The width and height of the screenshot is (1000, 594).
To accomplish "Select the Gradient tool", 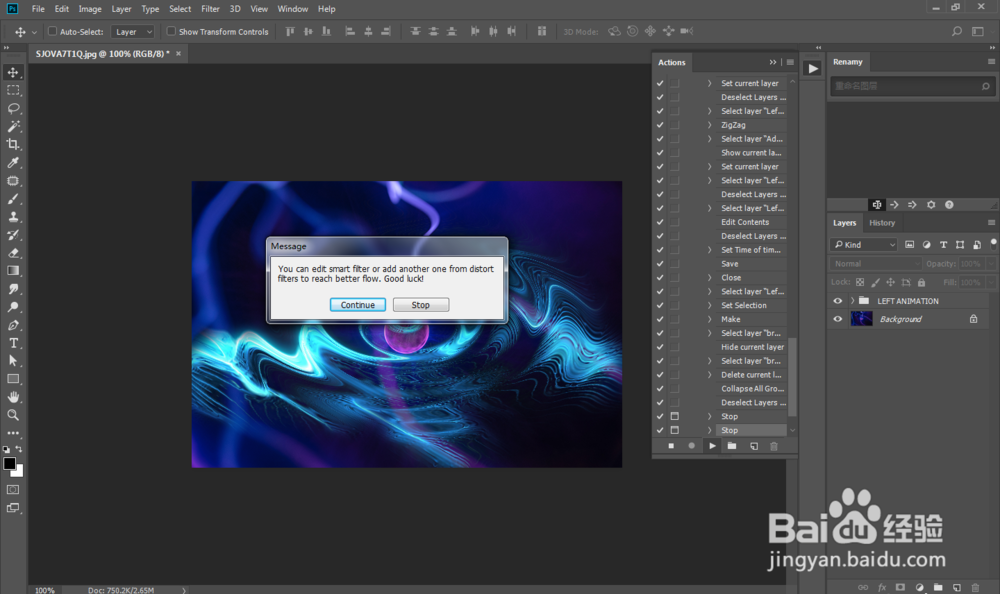I will pos(13,271).
